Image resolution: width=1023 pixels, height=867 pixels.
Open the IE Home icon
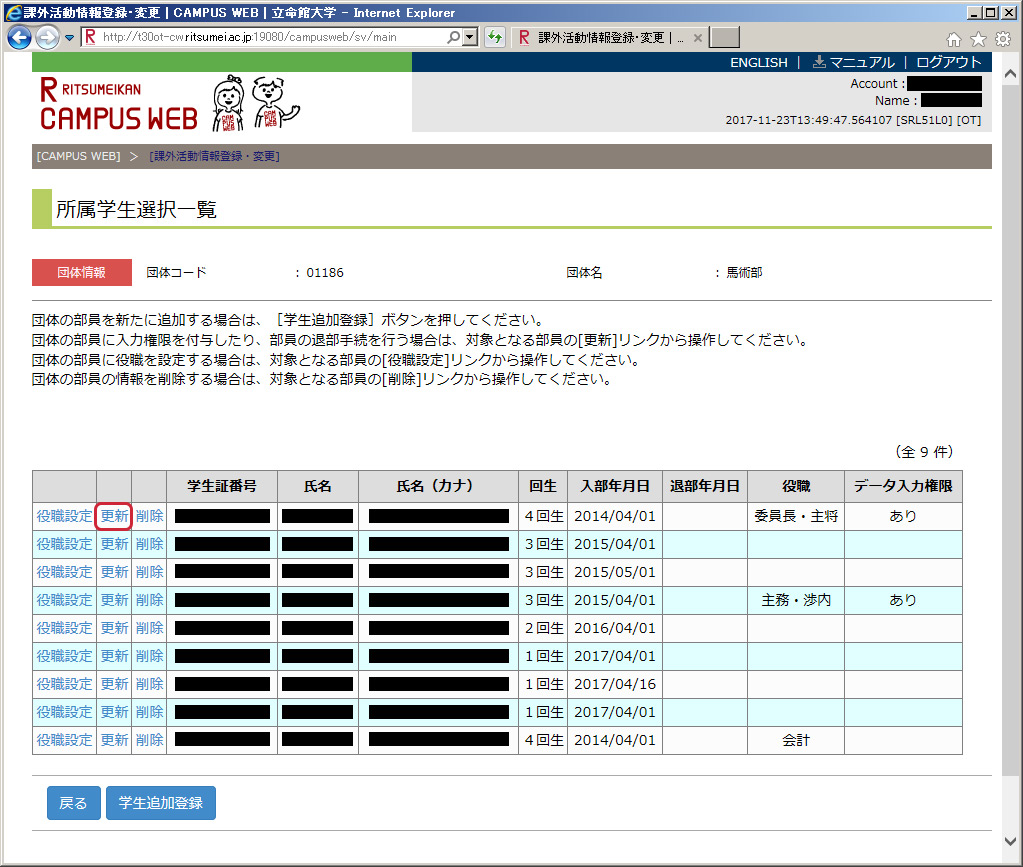(954, 39)
